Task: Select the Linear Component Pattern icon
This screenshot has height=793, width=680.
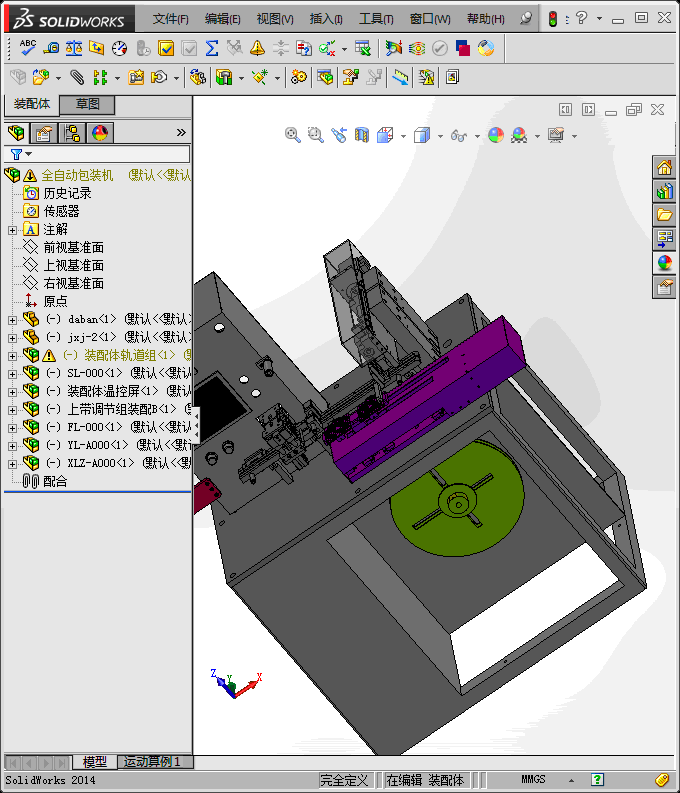Action: [100, 77]
